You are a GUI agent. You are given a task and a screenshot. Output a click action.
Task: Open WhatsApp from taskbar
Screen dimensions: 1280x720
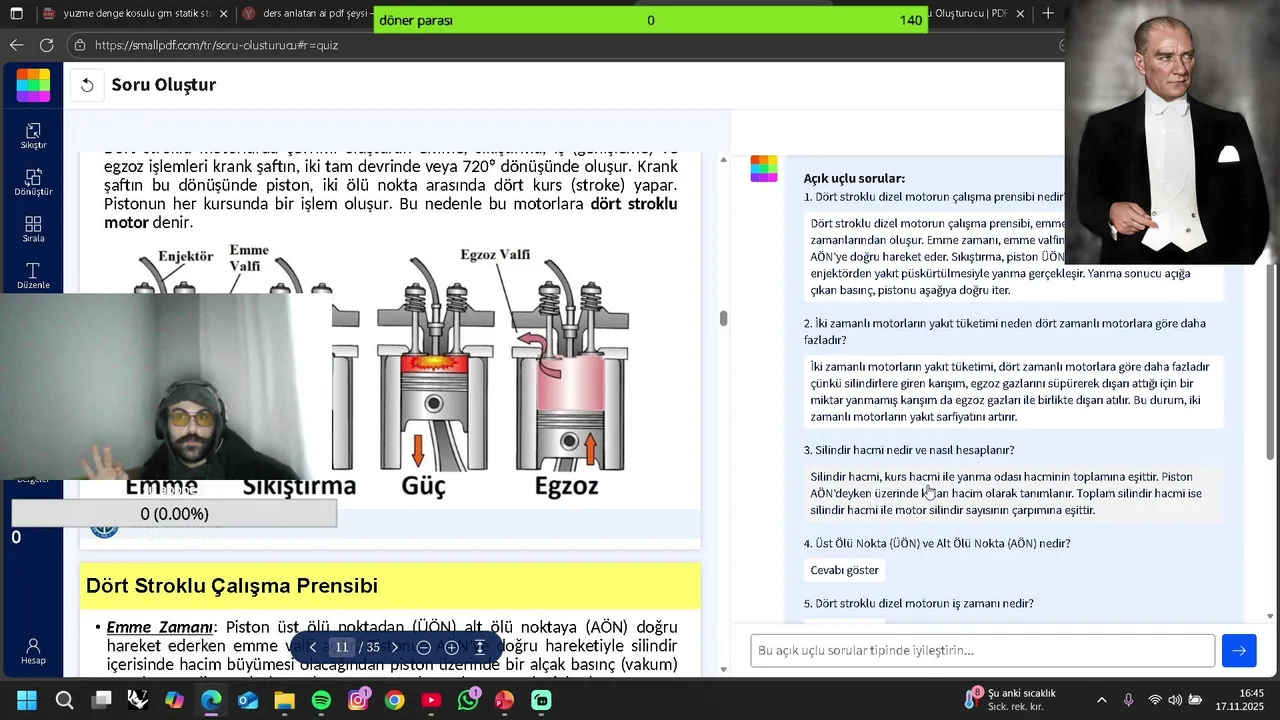pos(468,700)
